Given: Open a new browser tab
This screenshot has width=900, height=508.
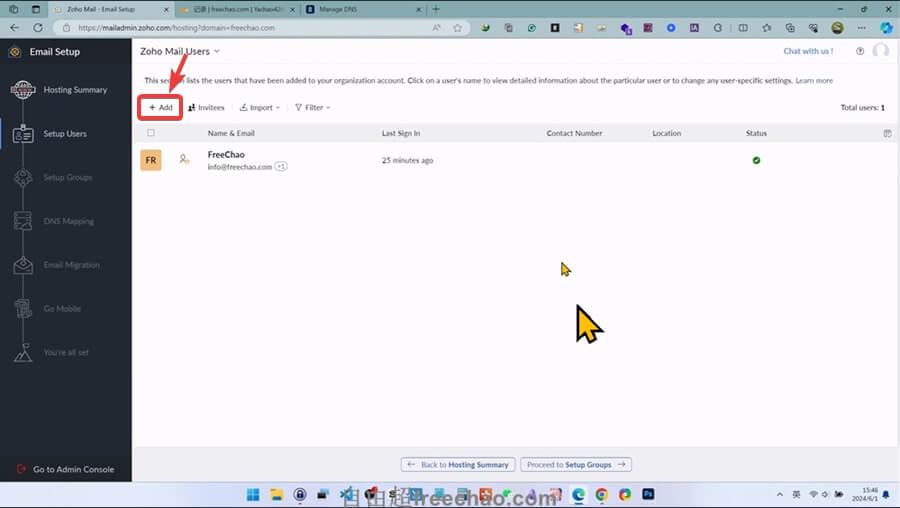Looking at the screenshot, I should point(436,9).
